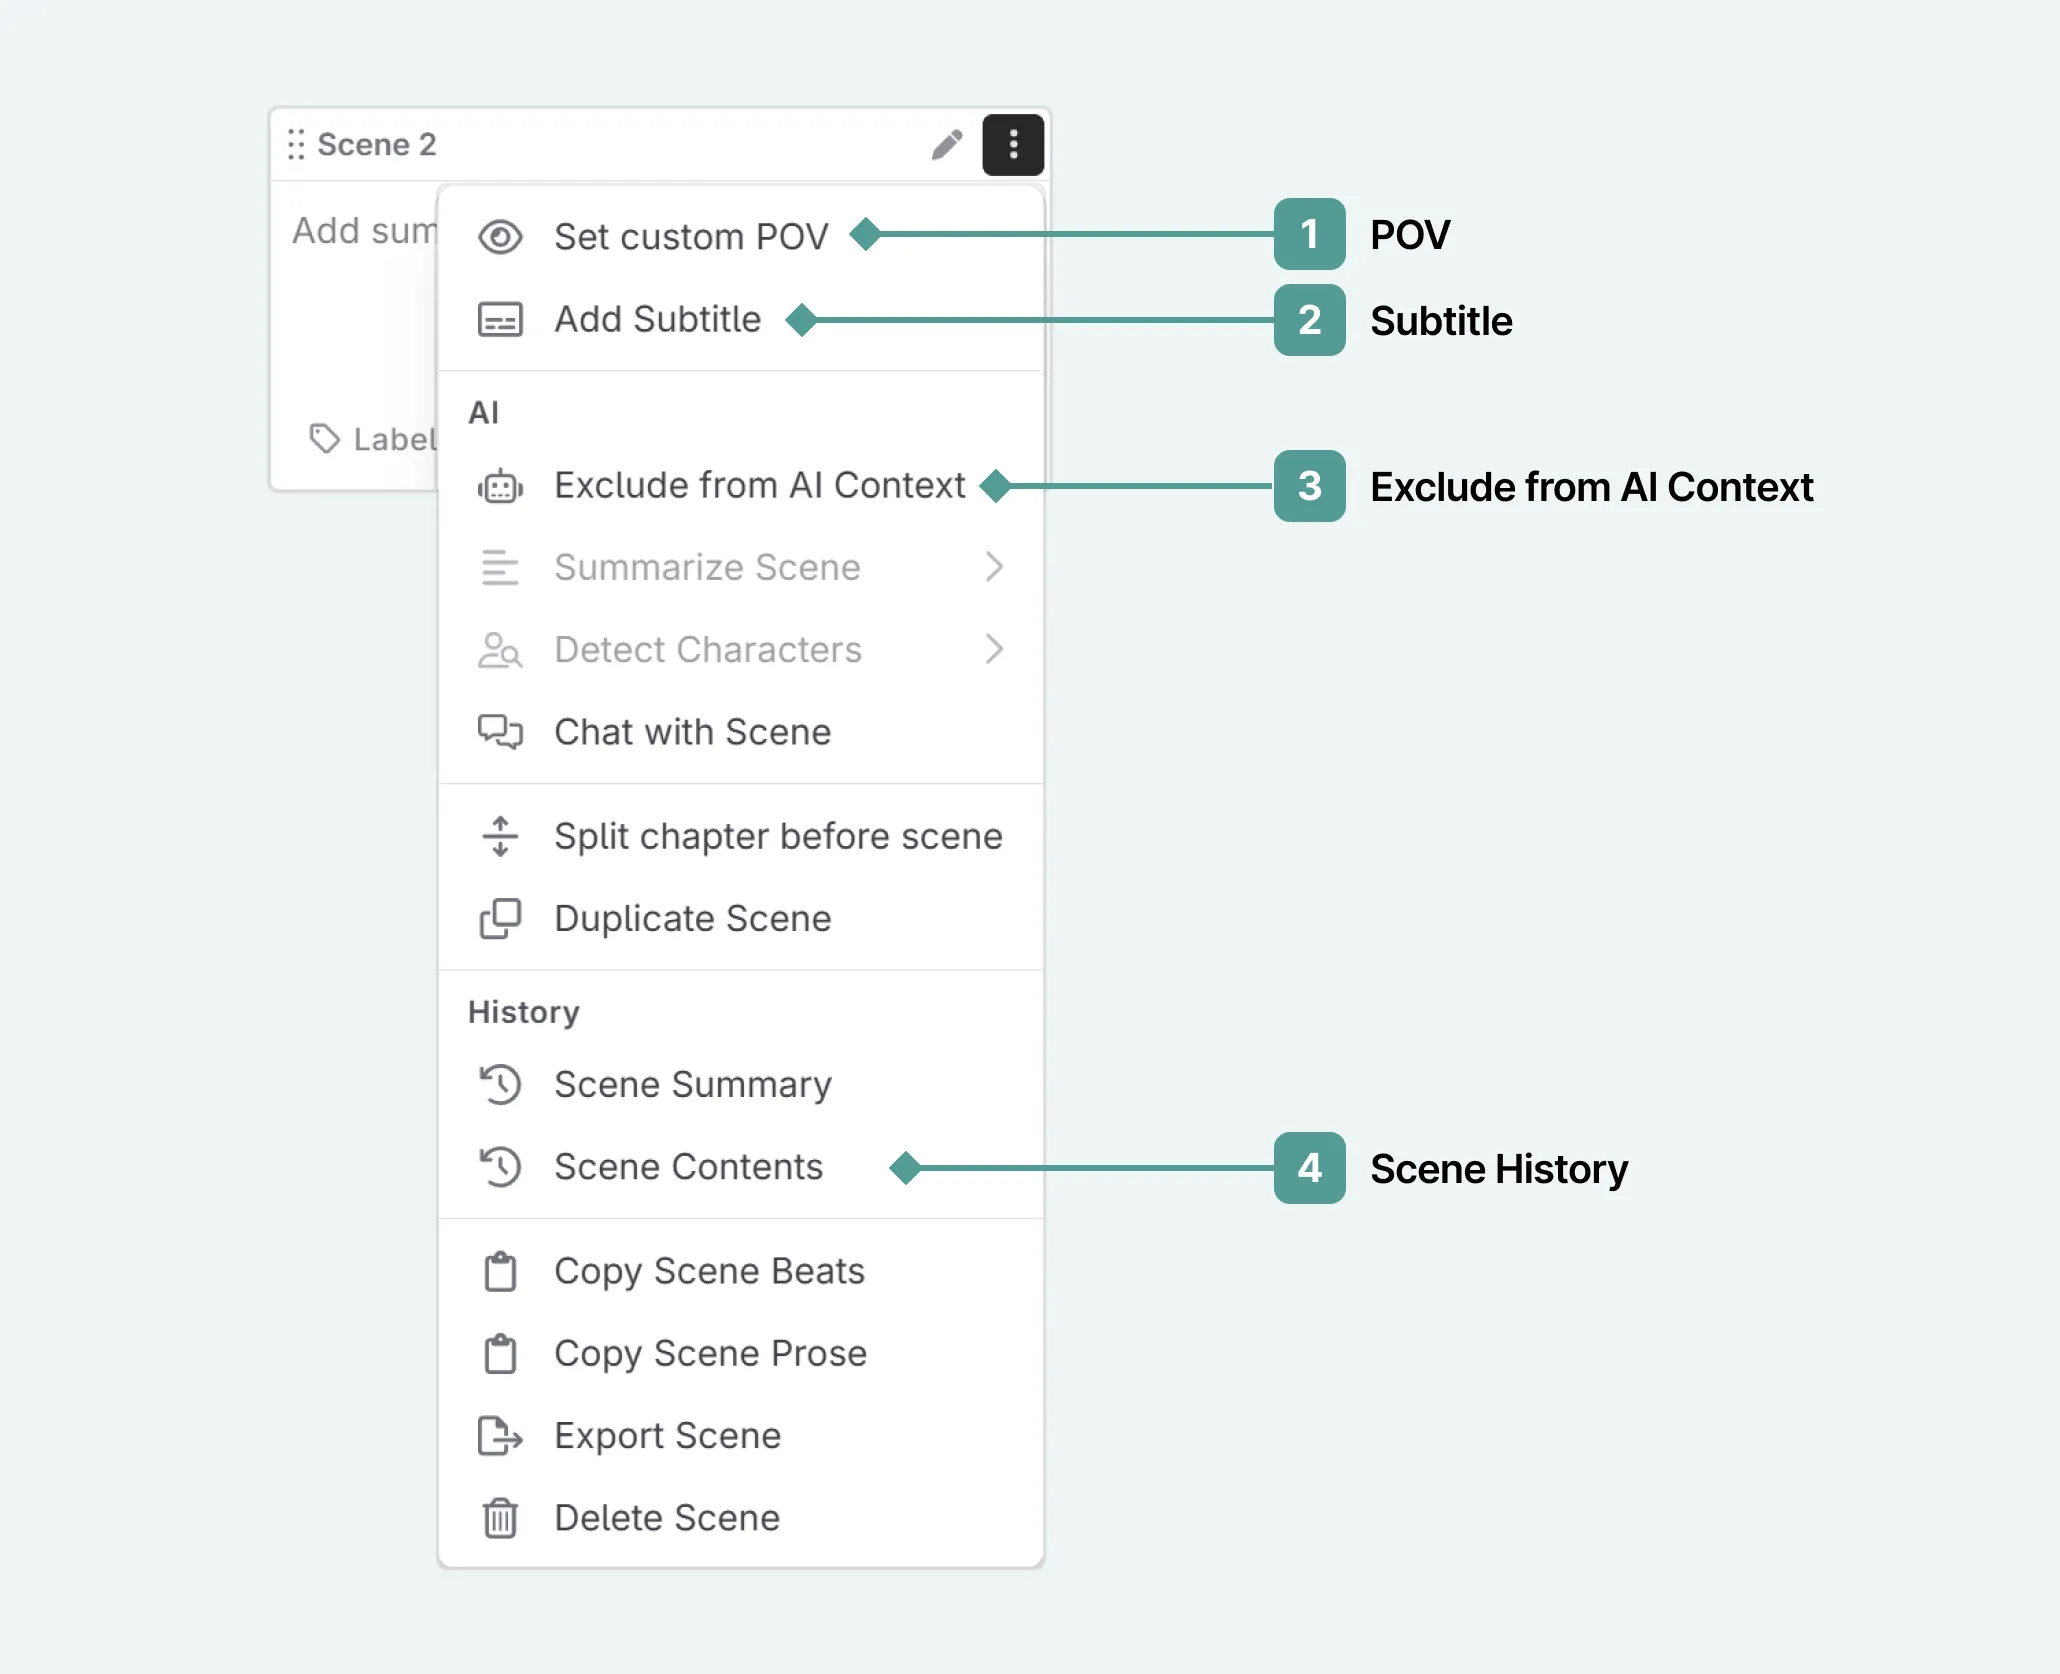Click the Label tag icon on the scene card
The height and width of the screenshot is (1674, 2060).
(x=323, y=439)
